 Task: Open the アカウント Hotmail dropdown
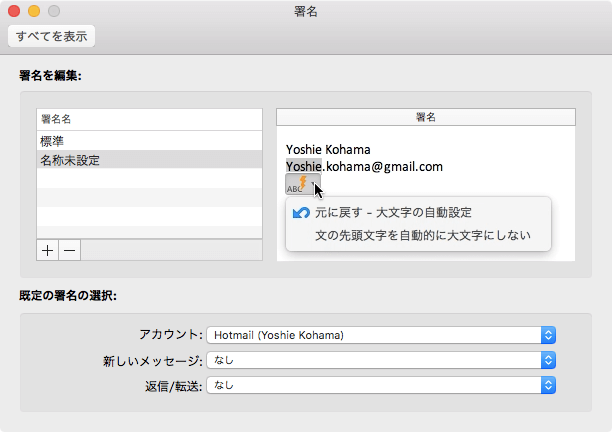point(380,335)
